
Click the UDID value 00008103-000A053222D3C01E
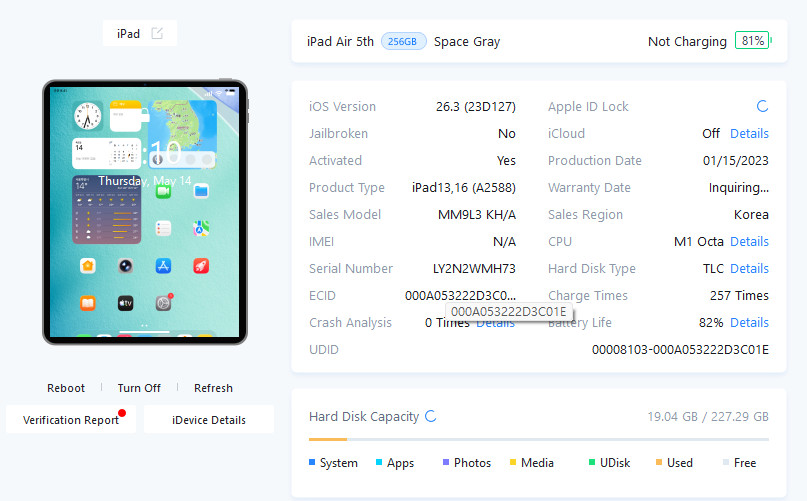pyautogui.click(x=680, y=350)
